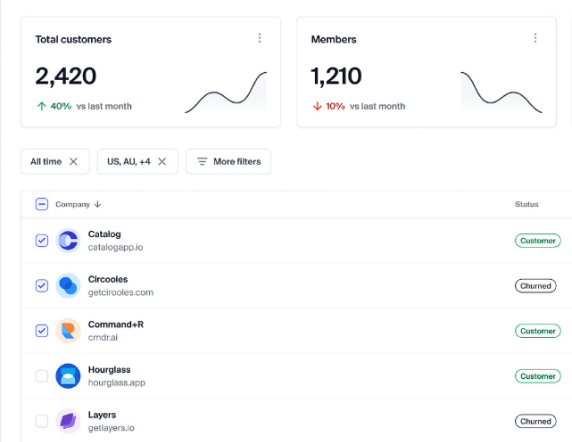Viewport: 572px width, 442px height.
Task: Click the Catalog company logo
Action: 68,240
